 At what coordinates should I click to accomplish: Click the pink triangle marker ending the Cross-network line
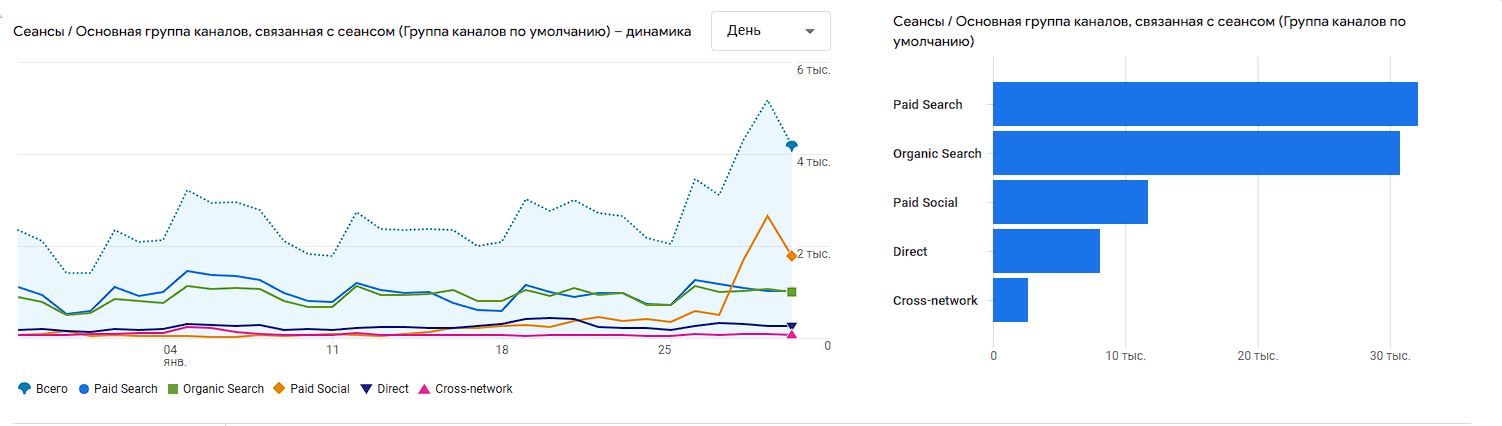[791, 334]
